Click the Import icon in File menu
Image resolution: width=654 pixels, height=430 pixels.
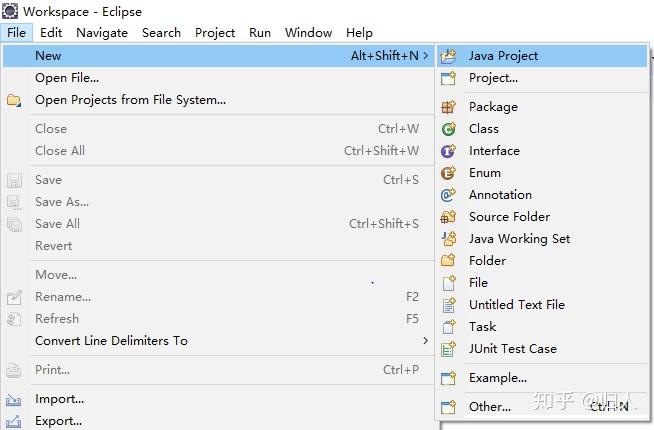(x=13, y=400)
